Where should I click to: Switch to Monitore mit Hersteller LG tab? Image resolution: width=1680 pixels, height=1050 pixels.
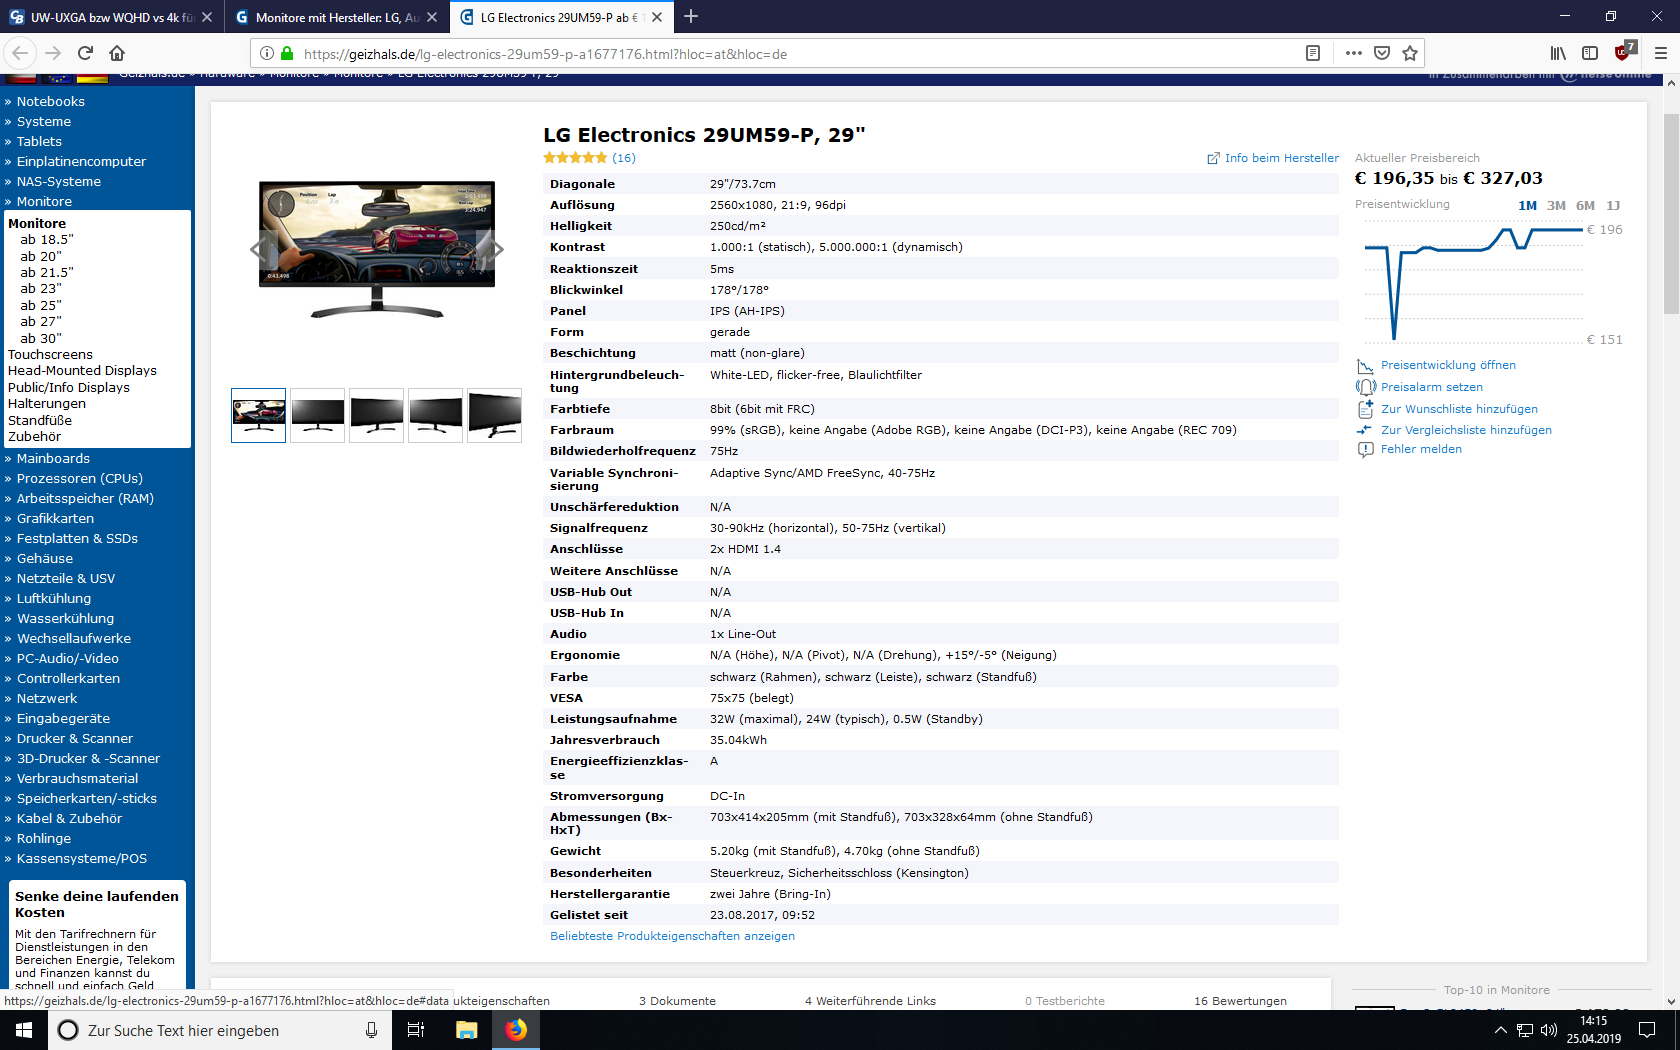tap(336, 17)
